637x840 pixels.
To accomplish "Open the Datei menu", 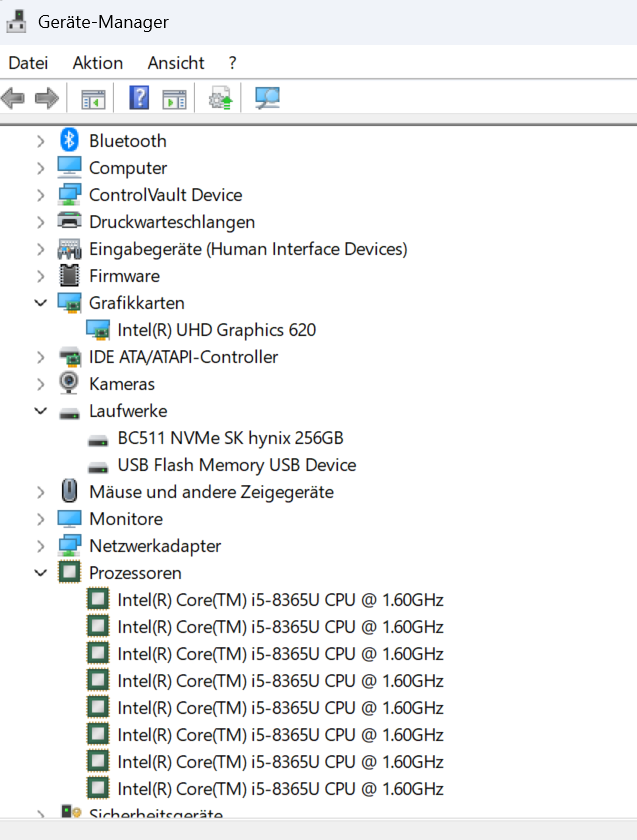I will pos(28,63).
